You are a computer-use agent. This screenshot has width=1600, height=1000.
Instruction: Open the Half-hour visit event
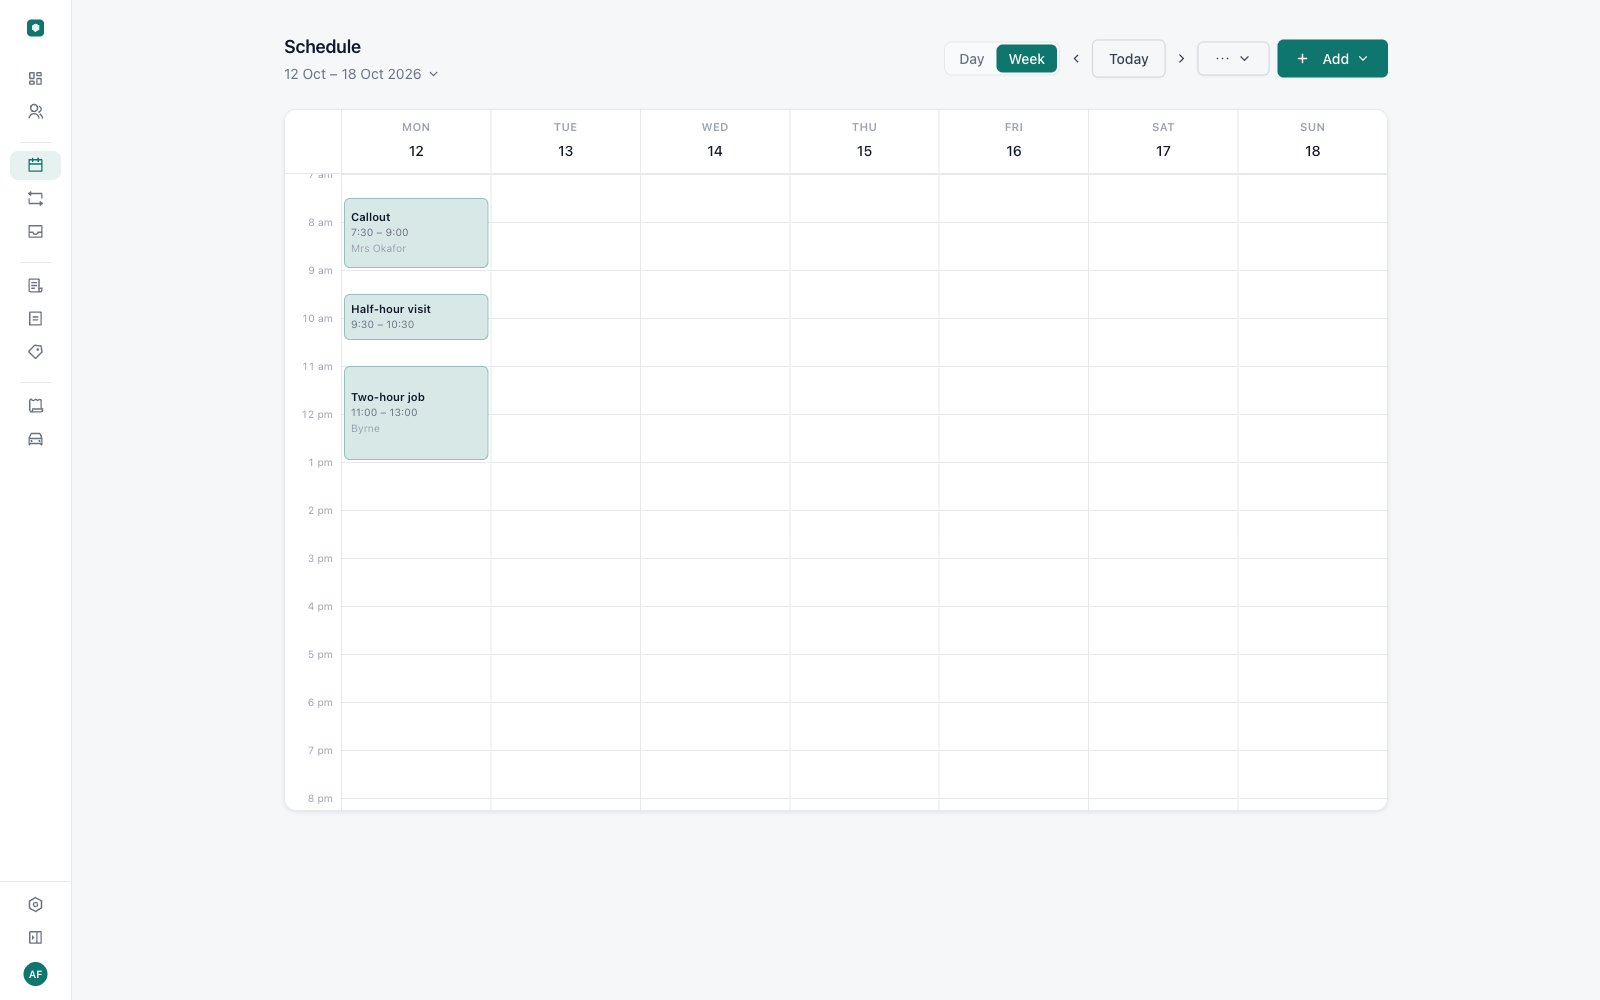[x=416, y=317]
